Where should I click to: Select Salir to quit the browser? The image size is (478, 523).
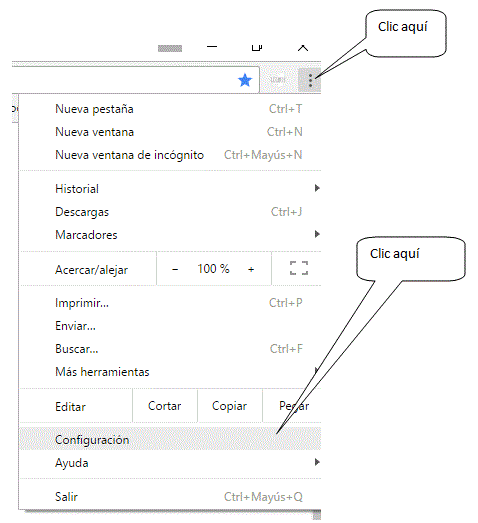170,497
